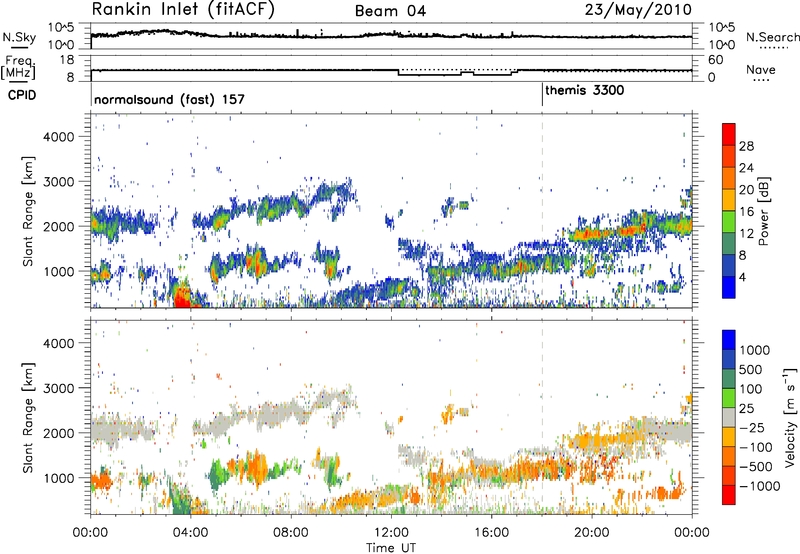Click the 'Power [dB]' color bar title
Viewport: 800px width, 554px height.
click(763, 211)
